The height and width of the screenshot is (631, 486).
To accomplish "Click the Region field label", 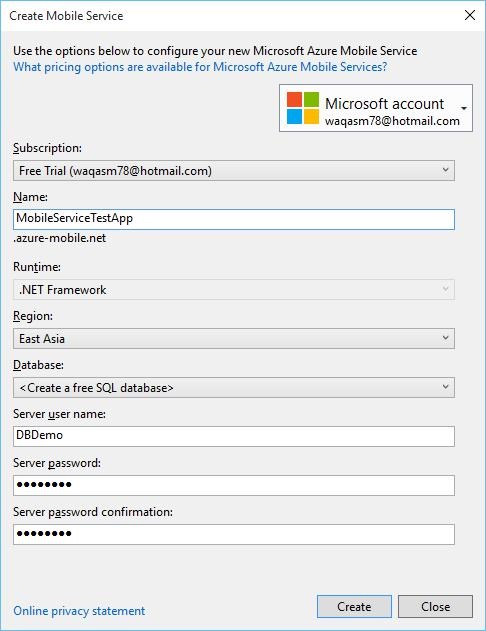I will pyautogui.click(x=33, y=316).
